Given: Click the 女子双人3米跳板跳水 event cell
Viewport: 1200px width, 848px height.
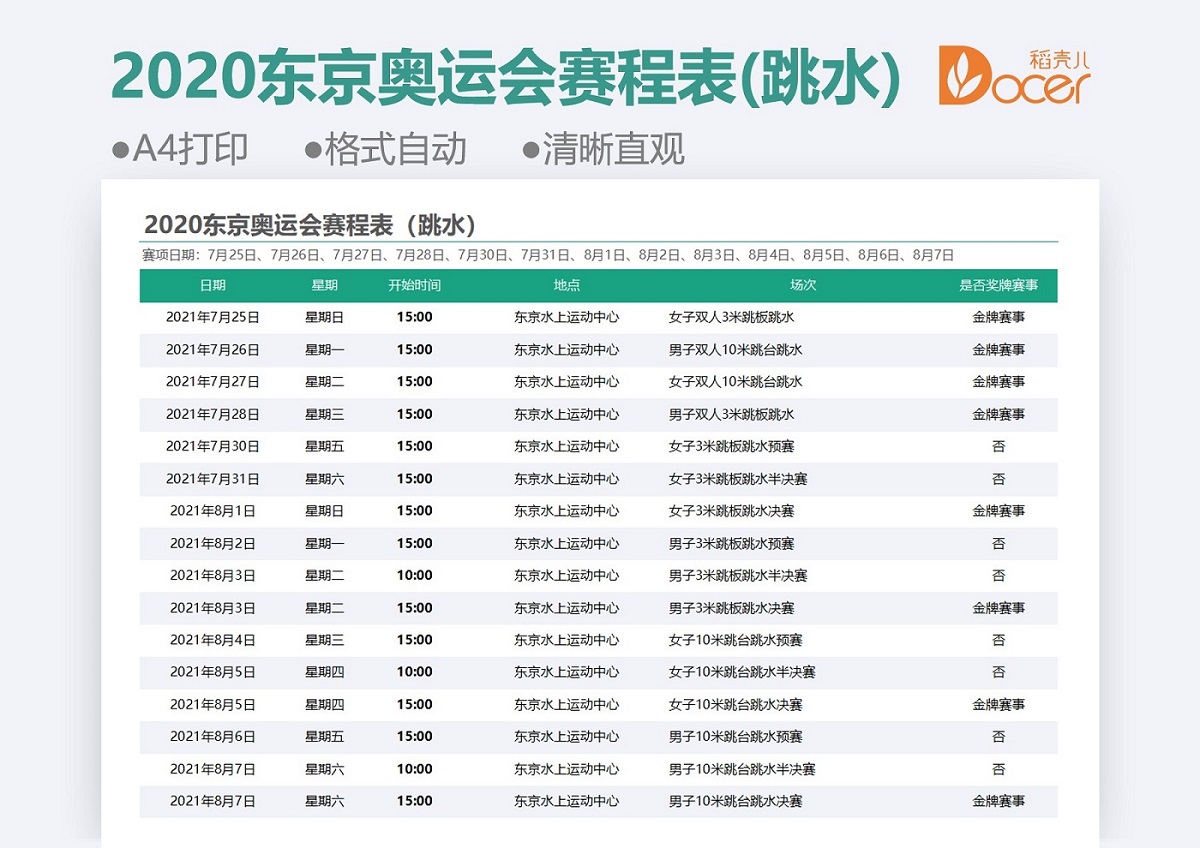Looking at the screenshot, I should [x=731, y=318].
